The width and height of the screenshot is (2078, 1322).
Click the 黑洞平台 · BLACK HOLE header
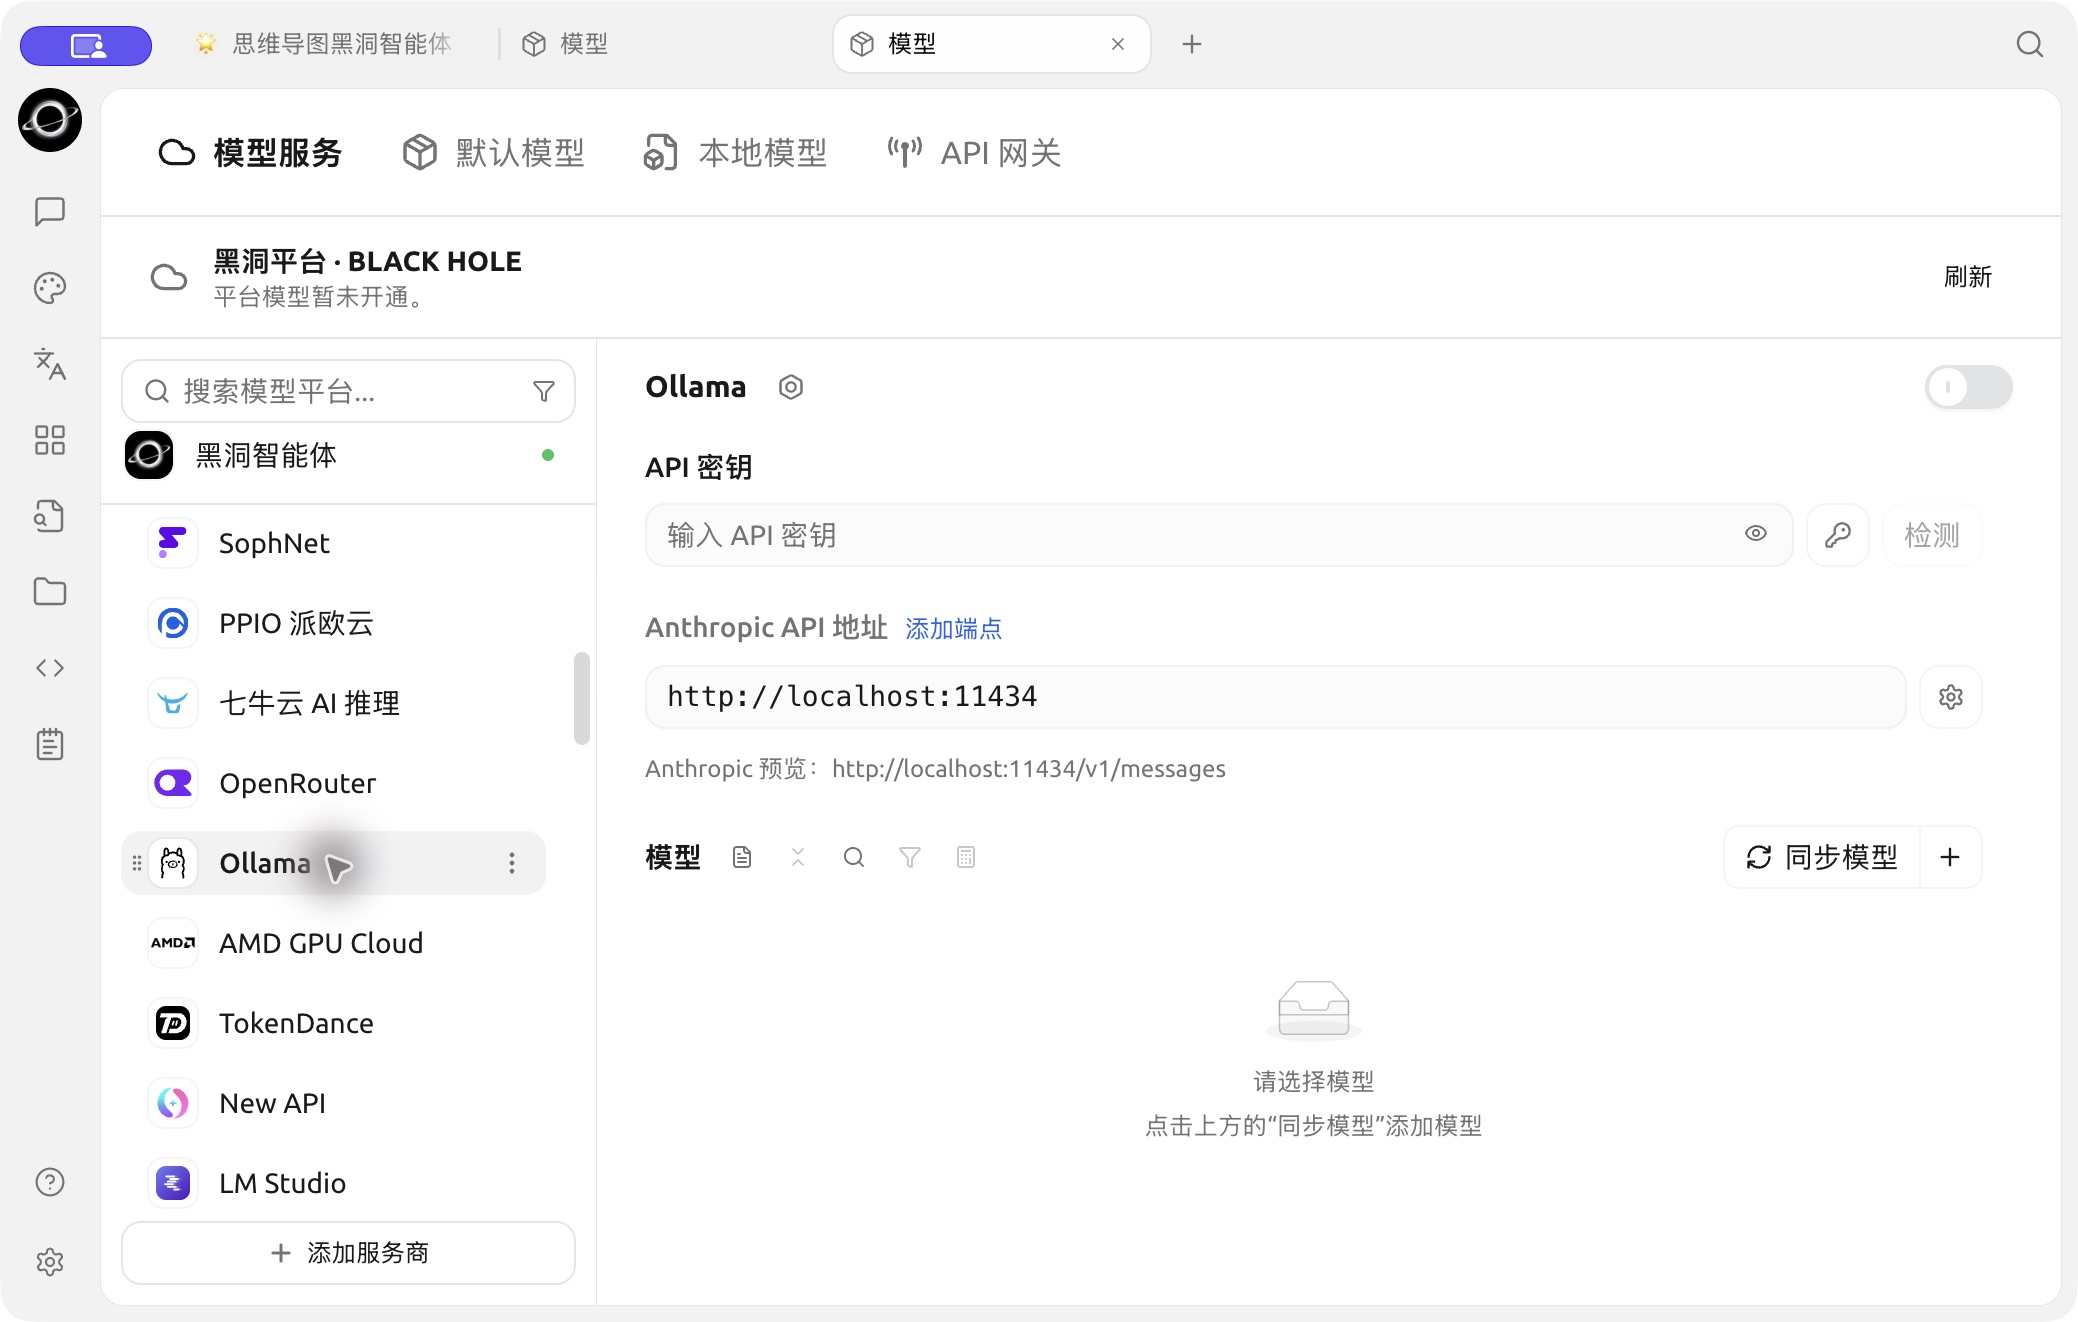[367, 262]
